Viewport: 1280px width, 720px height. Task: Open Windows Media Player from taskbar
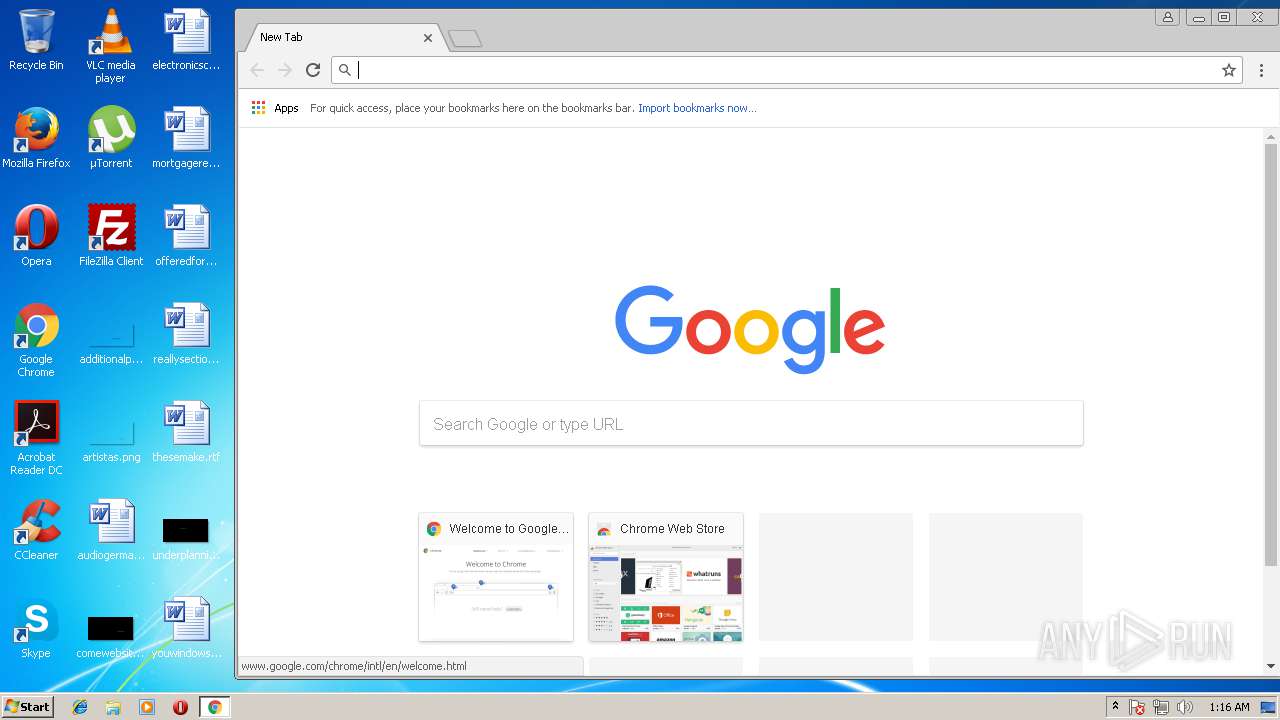pyautogui.click(x=147, y=707)
